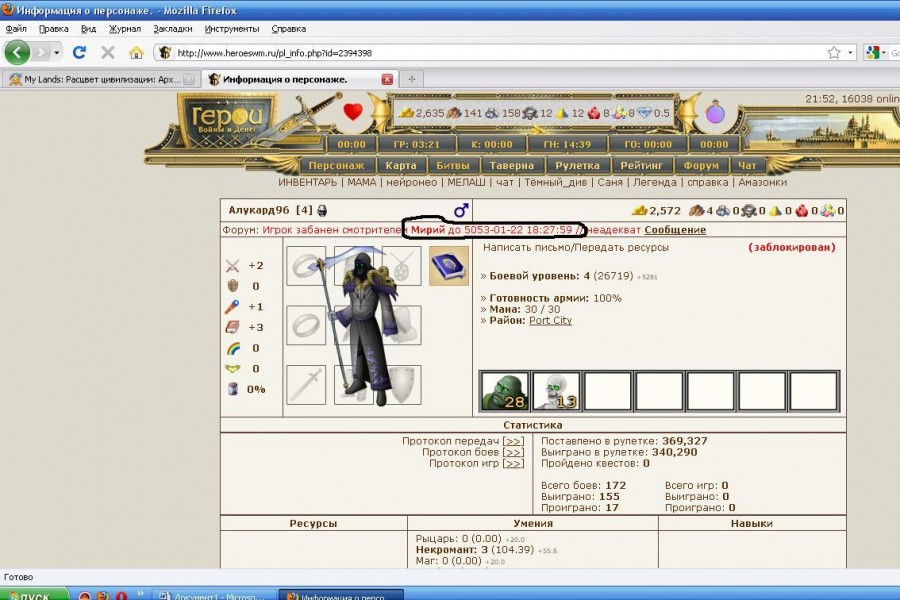
Task: Open the МАМА quick link
Action: point(362,182)
